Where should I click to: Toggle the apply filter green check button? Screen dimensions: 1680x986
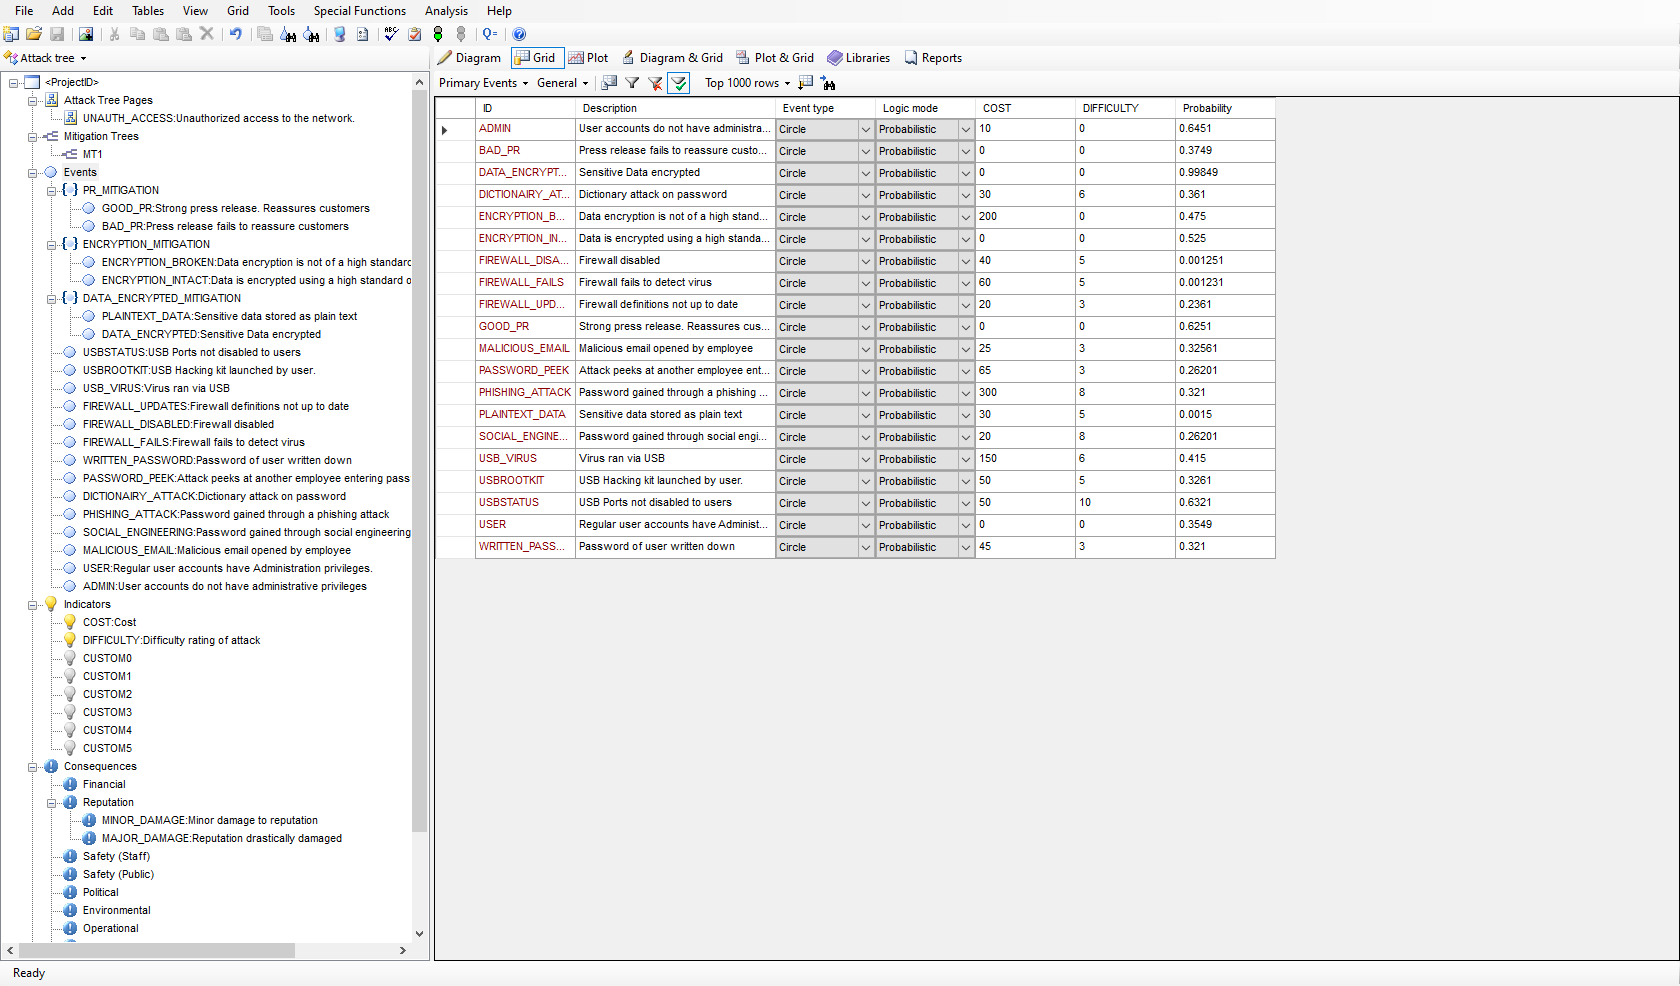pyautogui.click(x=679, y=83)
